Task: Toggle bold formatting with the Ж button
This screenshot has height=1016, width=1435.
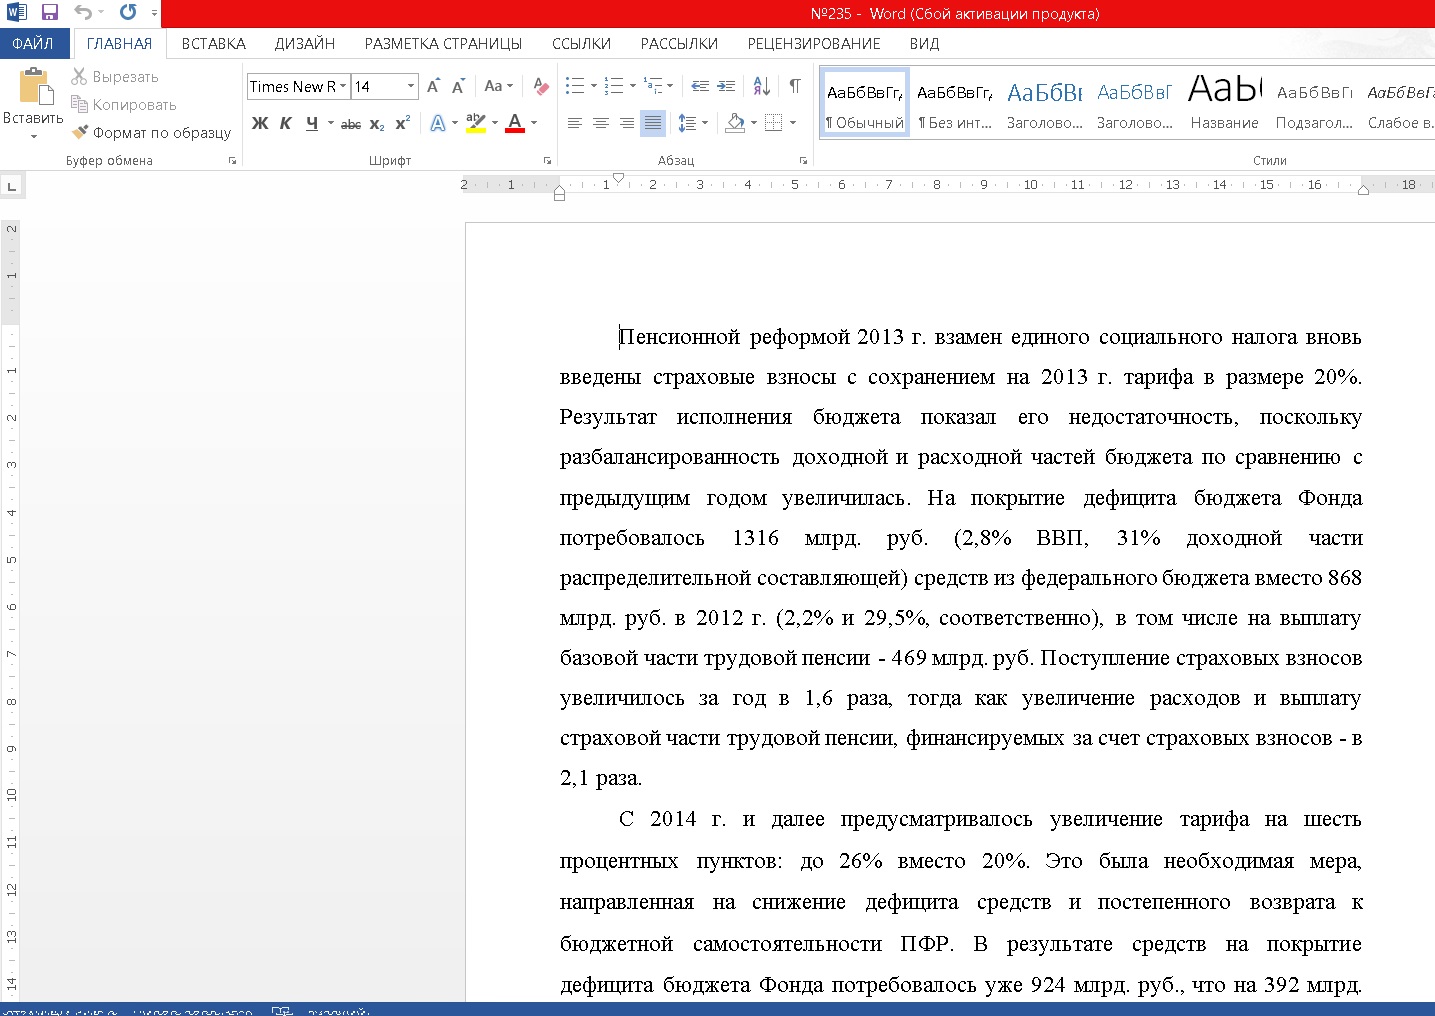Action: (260, 123)
